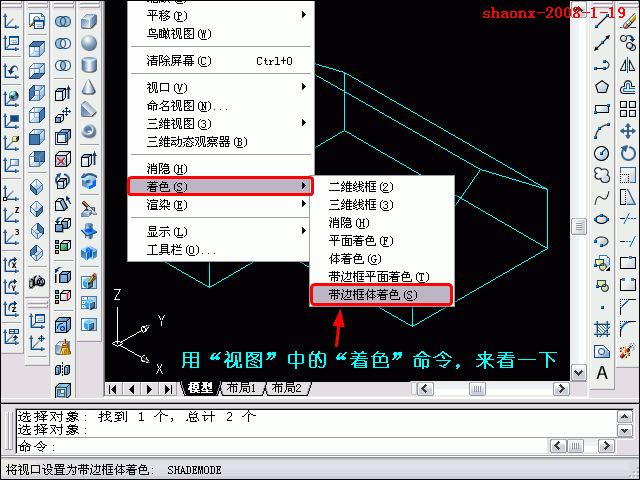This screenshot has width=640, height=480.
Task: Click the Union solids icon
Action: click(x=63, y=21)
